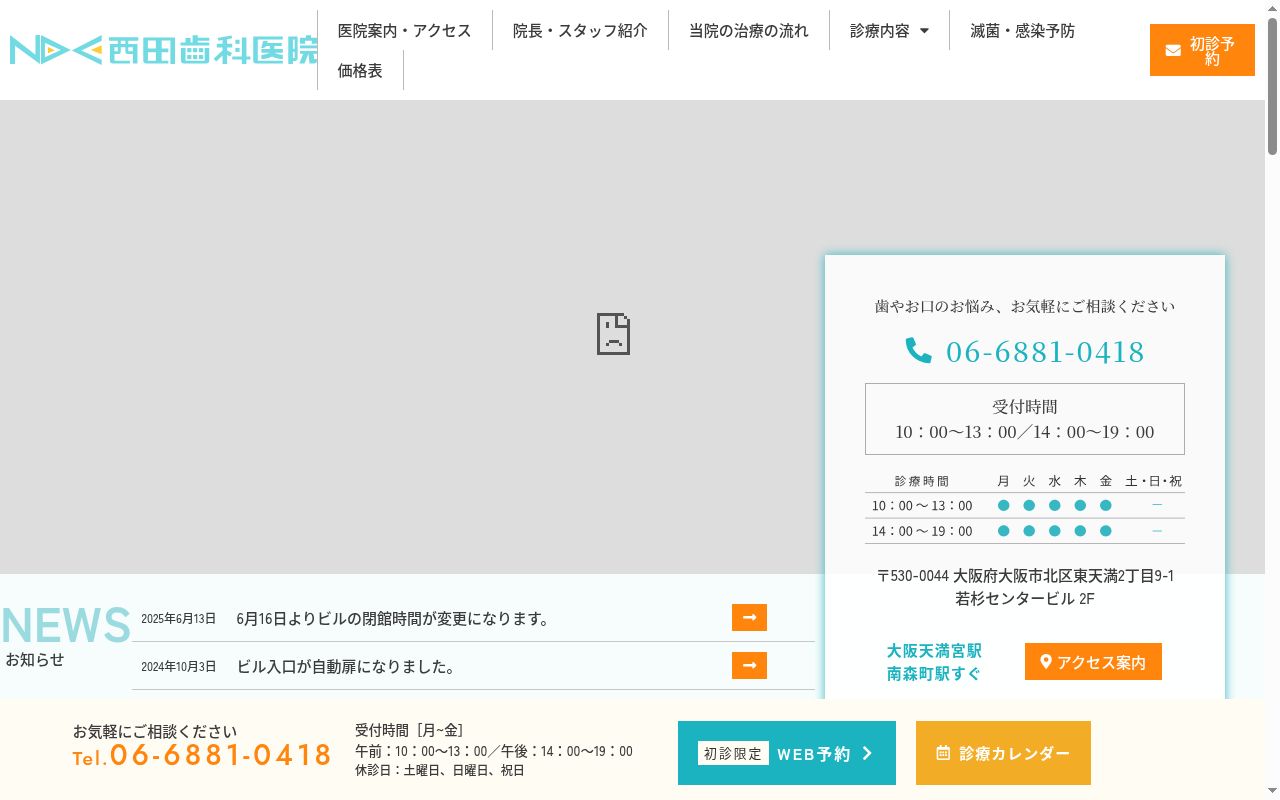
Task: Expand the 診療内容 dropdown arrow
Action: [924, 31]
